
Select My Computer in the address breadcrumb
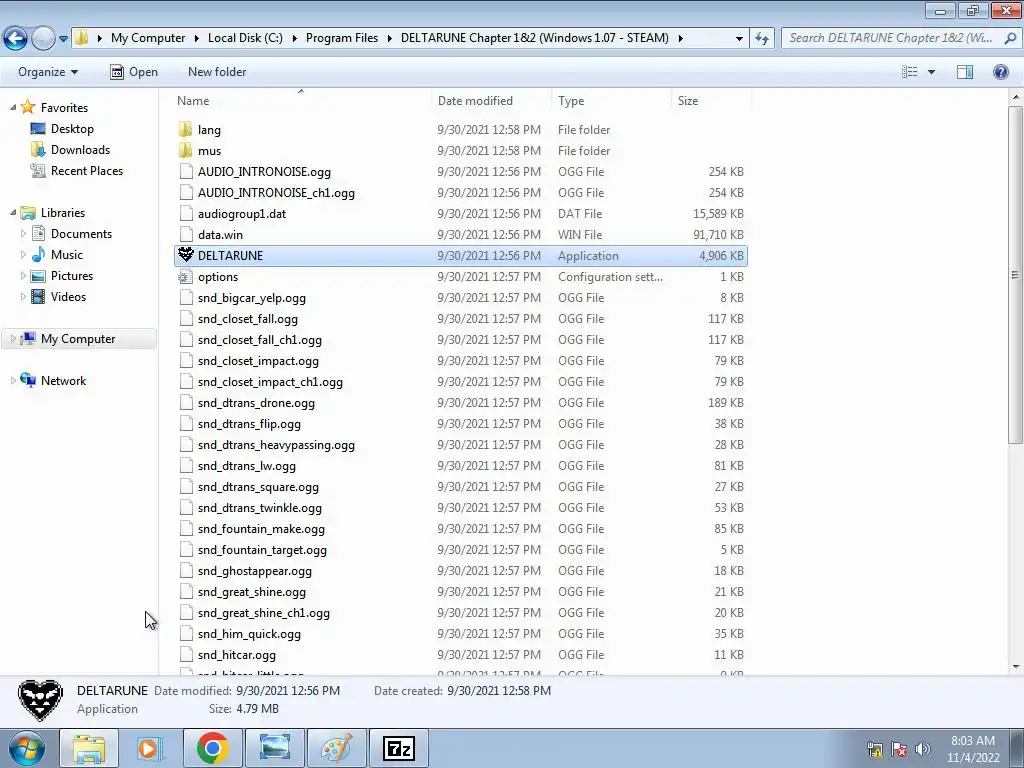coord(148,38)
